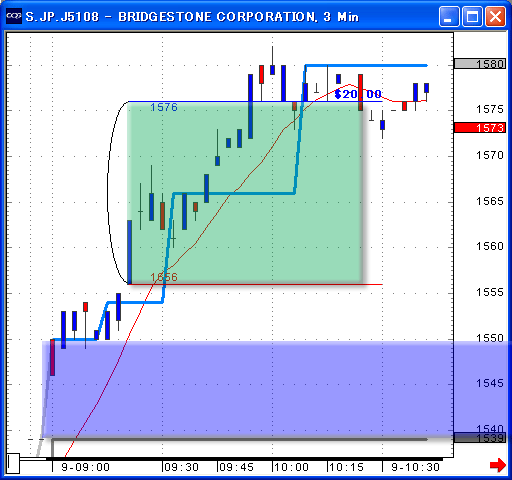This screenshot has width=512, height=480.
Task: Click the white scroll handle at bottom left
Action: [14, 463]
